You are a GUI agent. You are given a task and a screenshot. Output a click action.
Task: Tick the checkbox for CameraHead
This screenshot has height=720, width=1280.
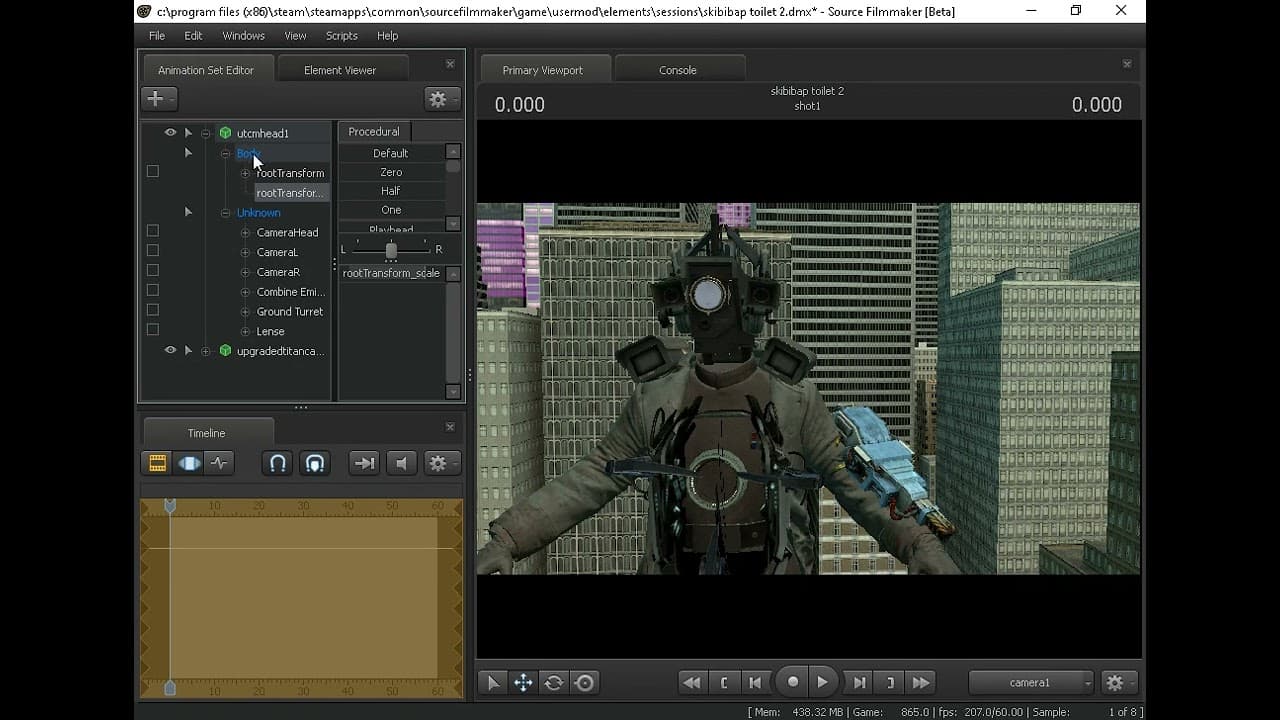click(153, 231)
